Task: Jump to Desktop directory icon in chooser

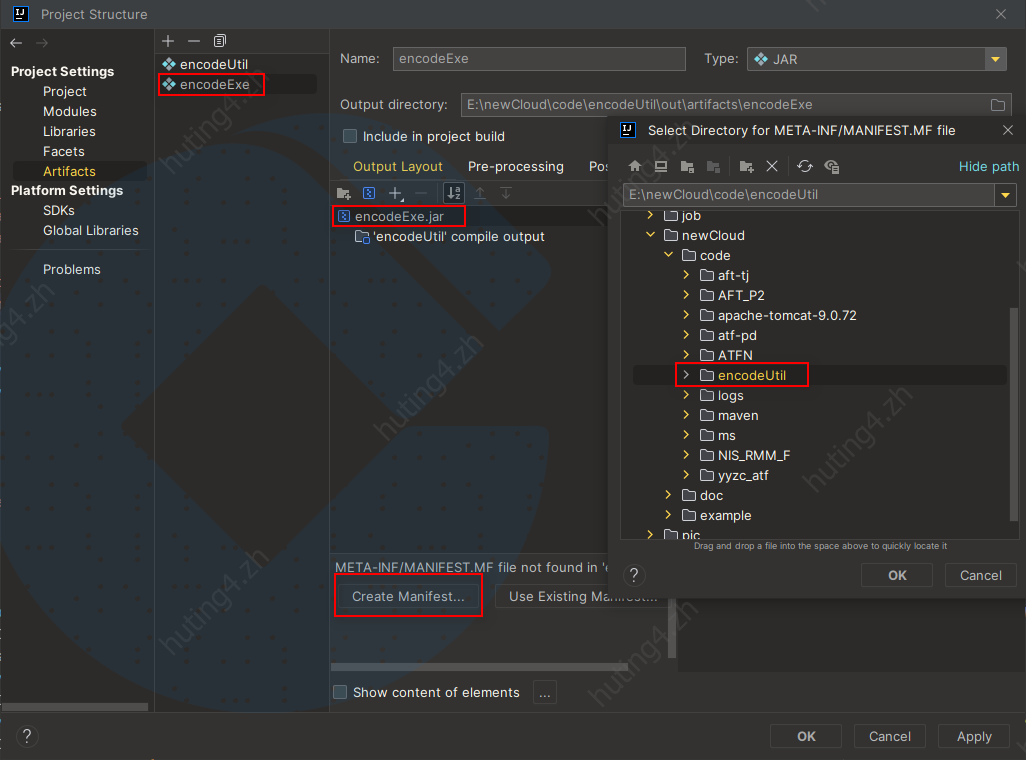Action: (661, 166)
